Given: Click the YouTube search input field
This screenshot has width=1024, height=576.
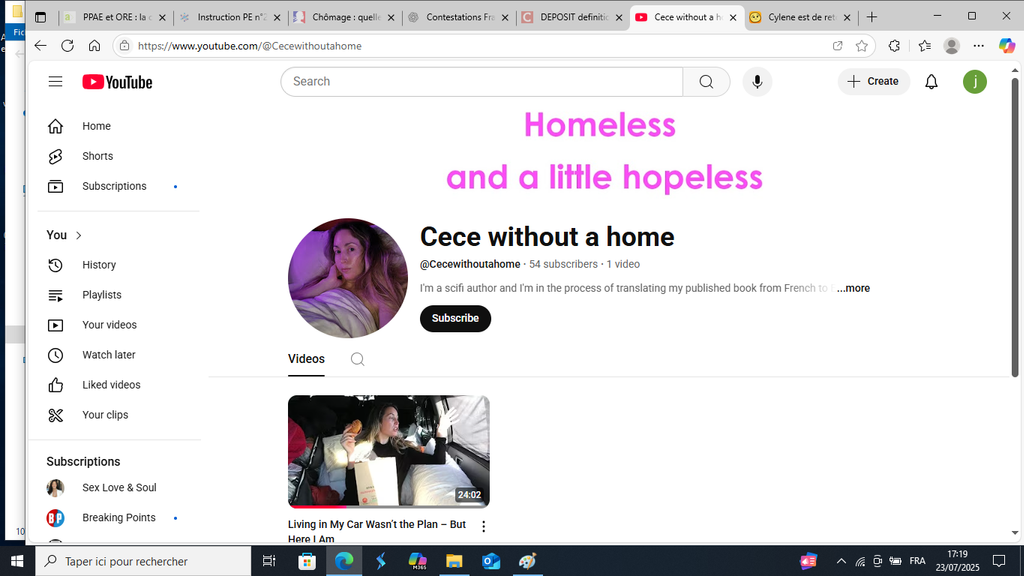Looking at the screenshot, I should tap(482, 82).
